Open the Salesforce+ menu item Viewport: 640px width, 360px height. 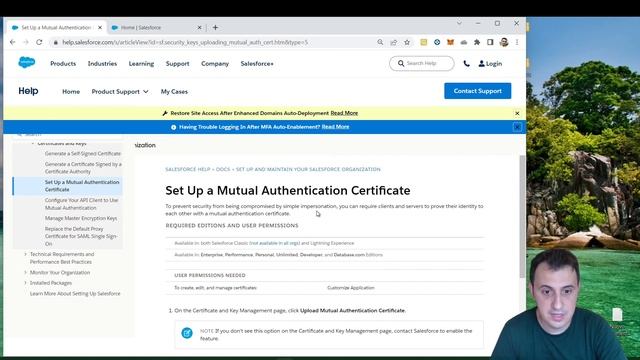tap(257, 64)
